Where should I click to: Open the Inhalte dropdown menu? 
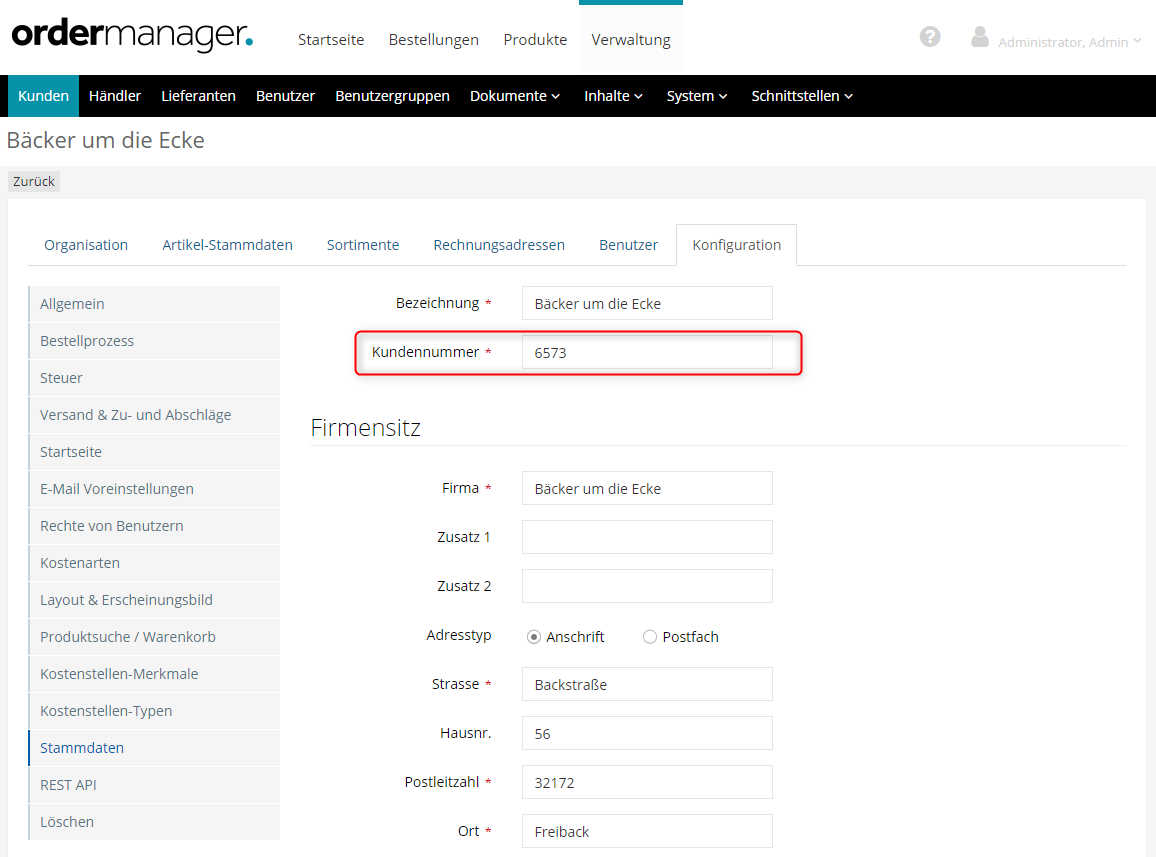(613, 96)
